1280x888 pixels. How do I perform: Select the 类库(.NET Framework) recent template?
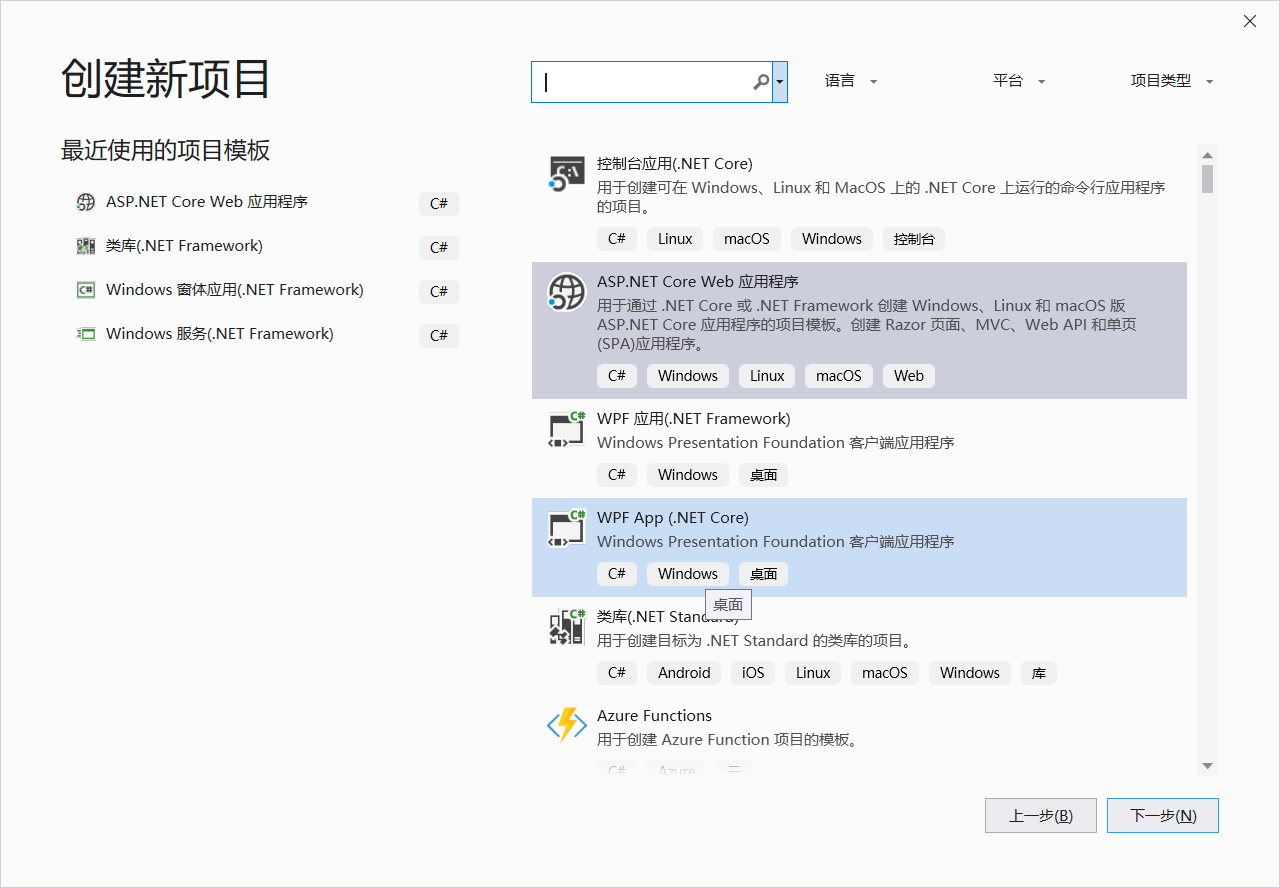click(x=183, y=245)
